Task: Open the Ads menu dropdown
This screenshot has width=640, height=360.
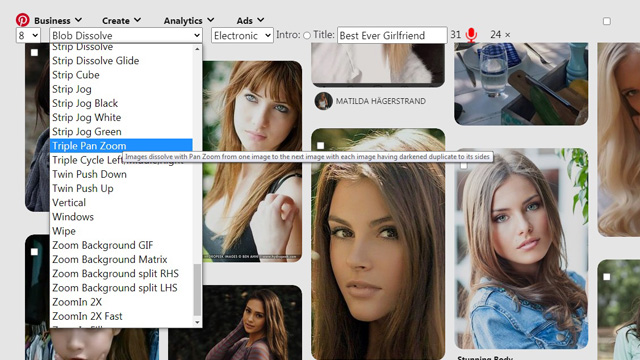Action: pos(250,20)
